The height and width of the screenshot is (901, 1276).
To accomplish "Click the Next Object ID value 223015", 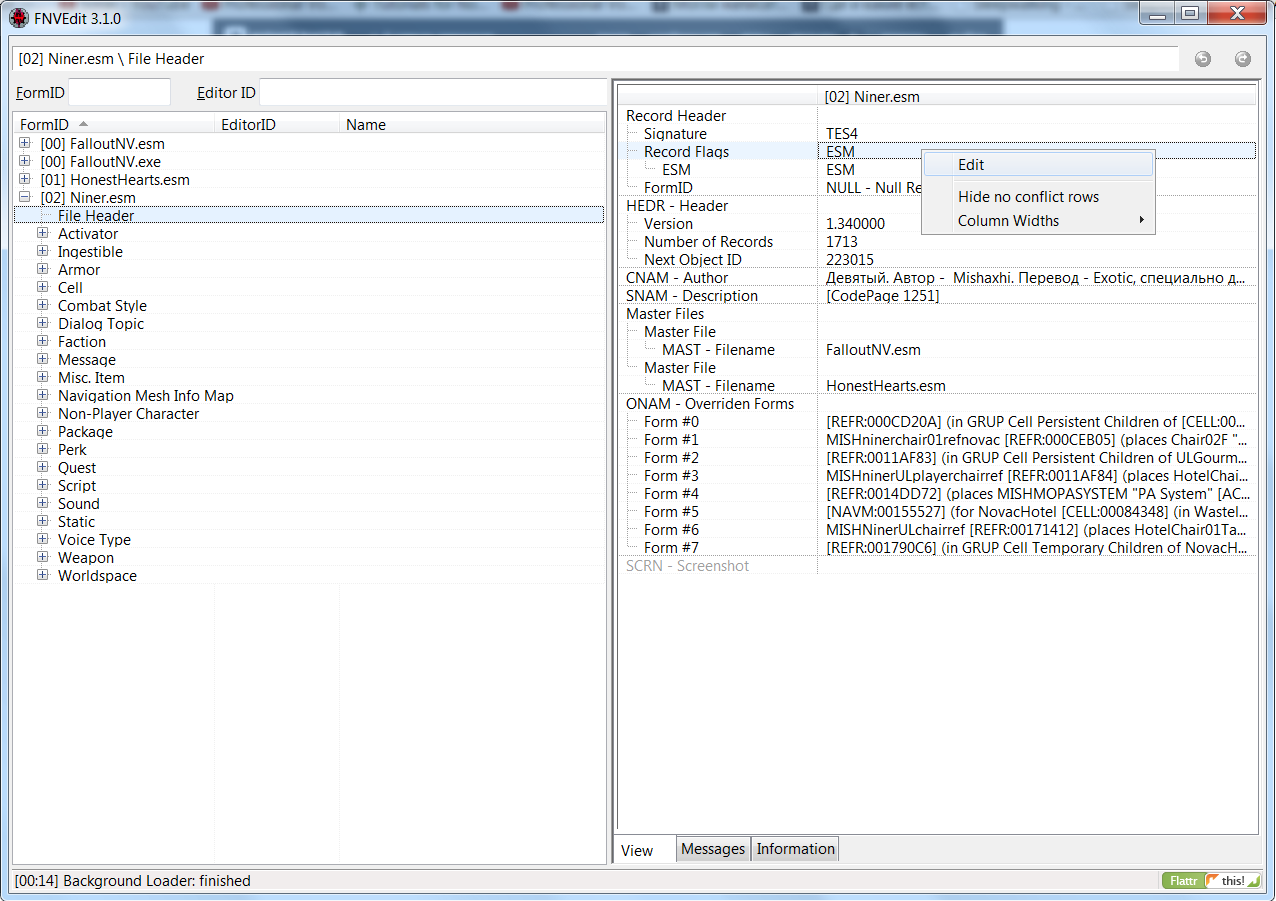I will point(850,259).
